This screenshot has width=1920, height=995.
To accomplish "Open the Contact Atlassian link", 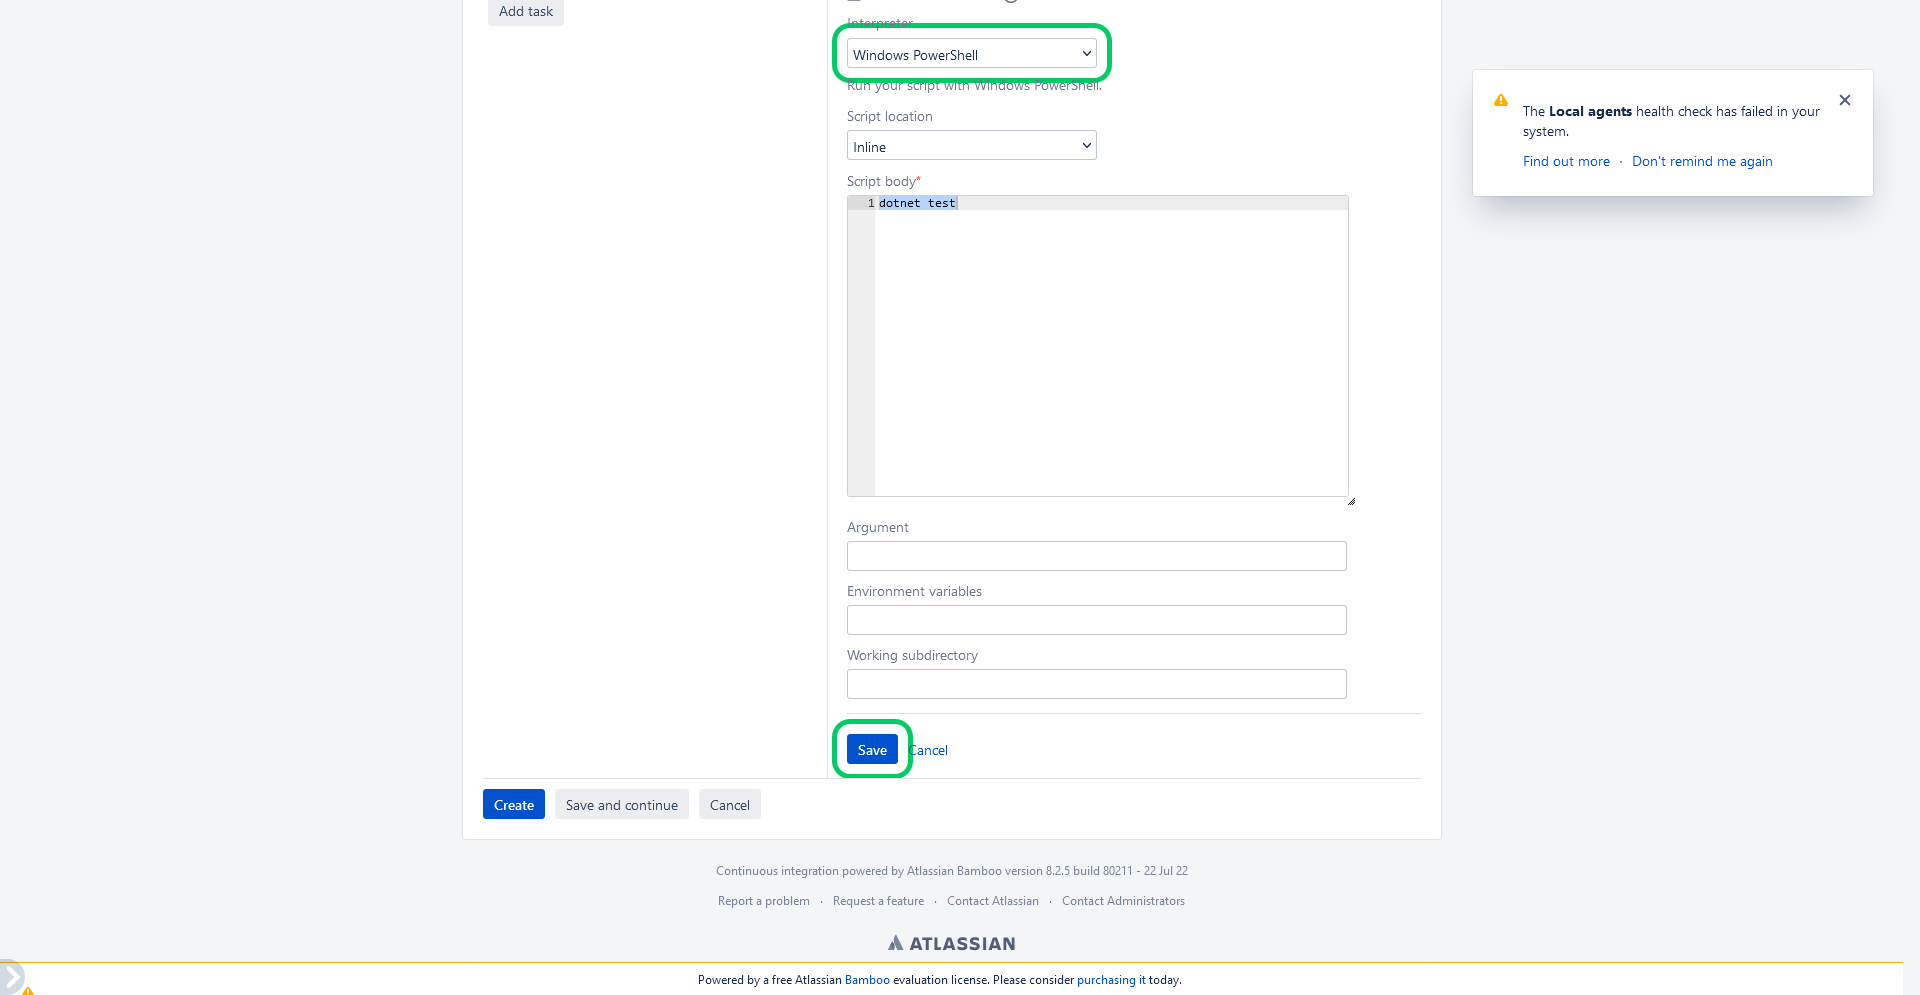I will coord(993,901).
